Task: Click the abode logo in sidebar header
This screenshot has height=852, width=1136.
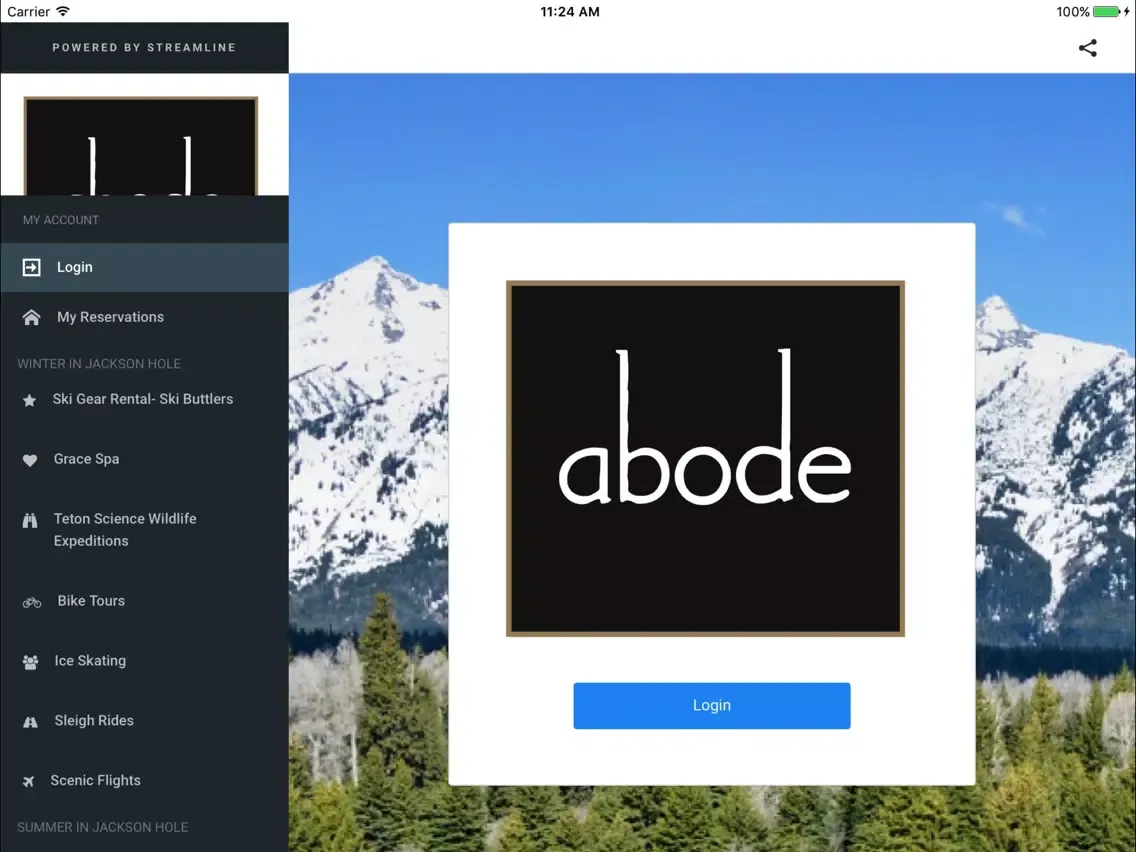Action: pos(141,146)
